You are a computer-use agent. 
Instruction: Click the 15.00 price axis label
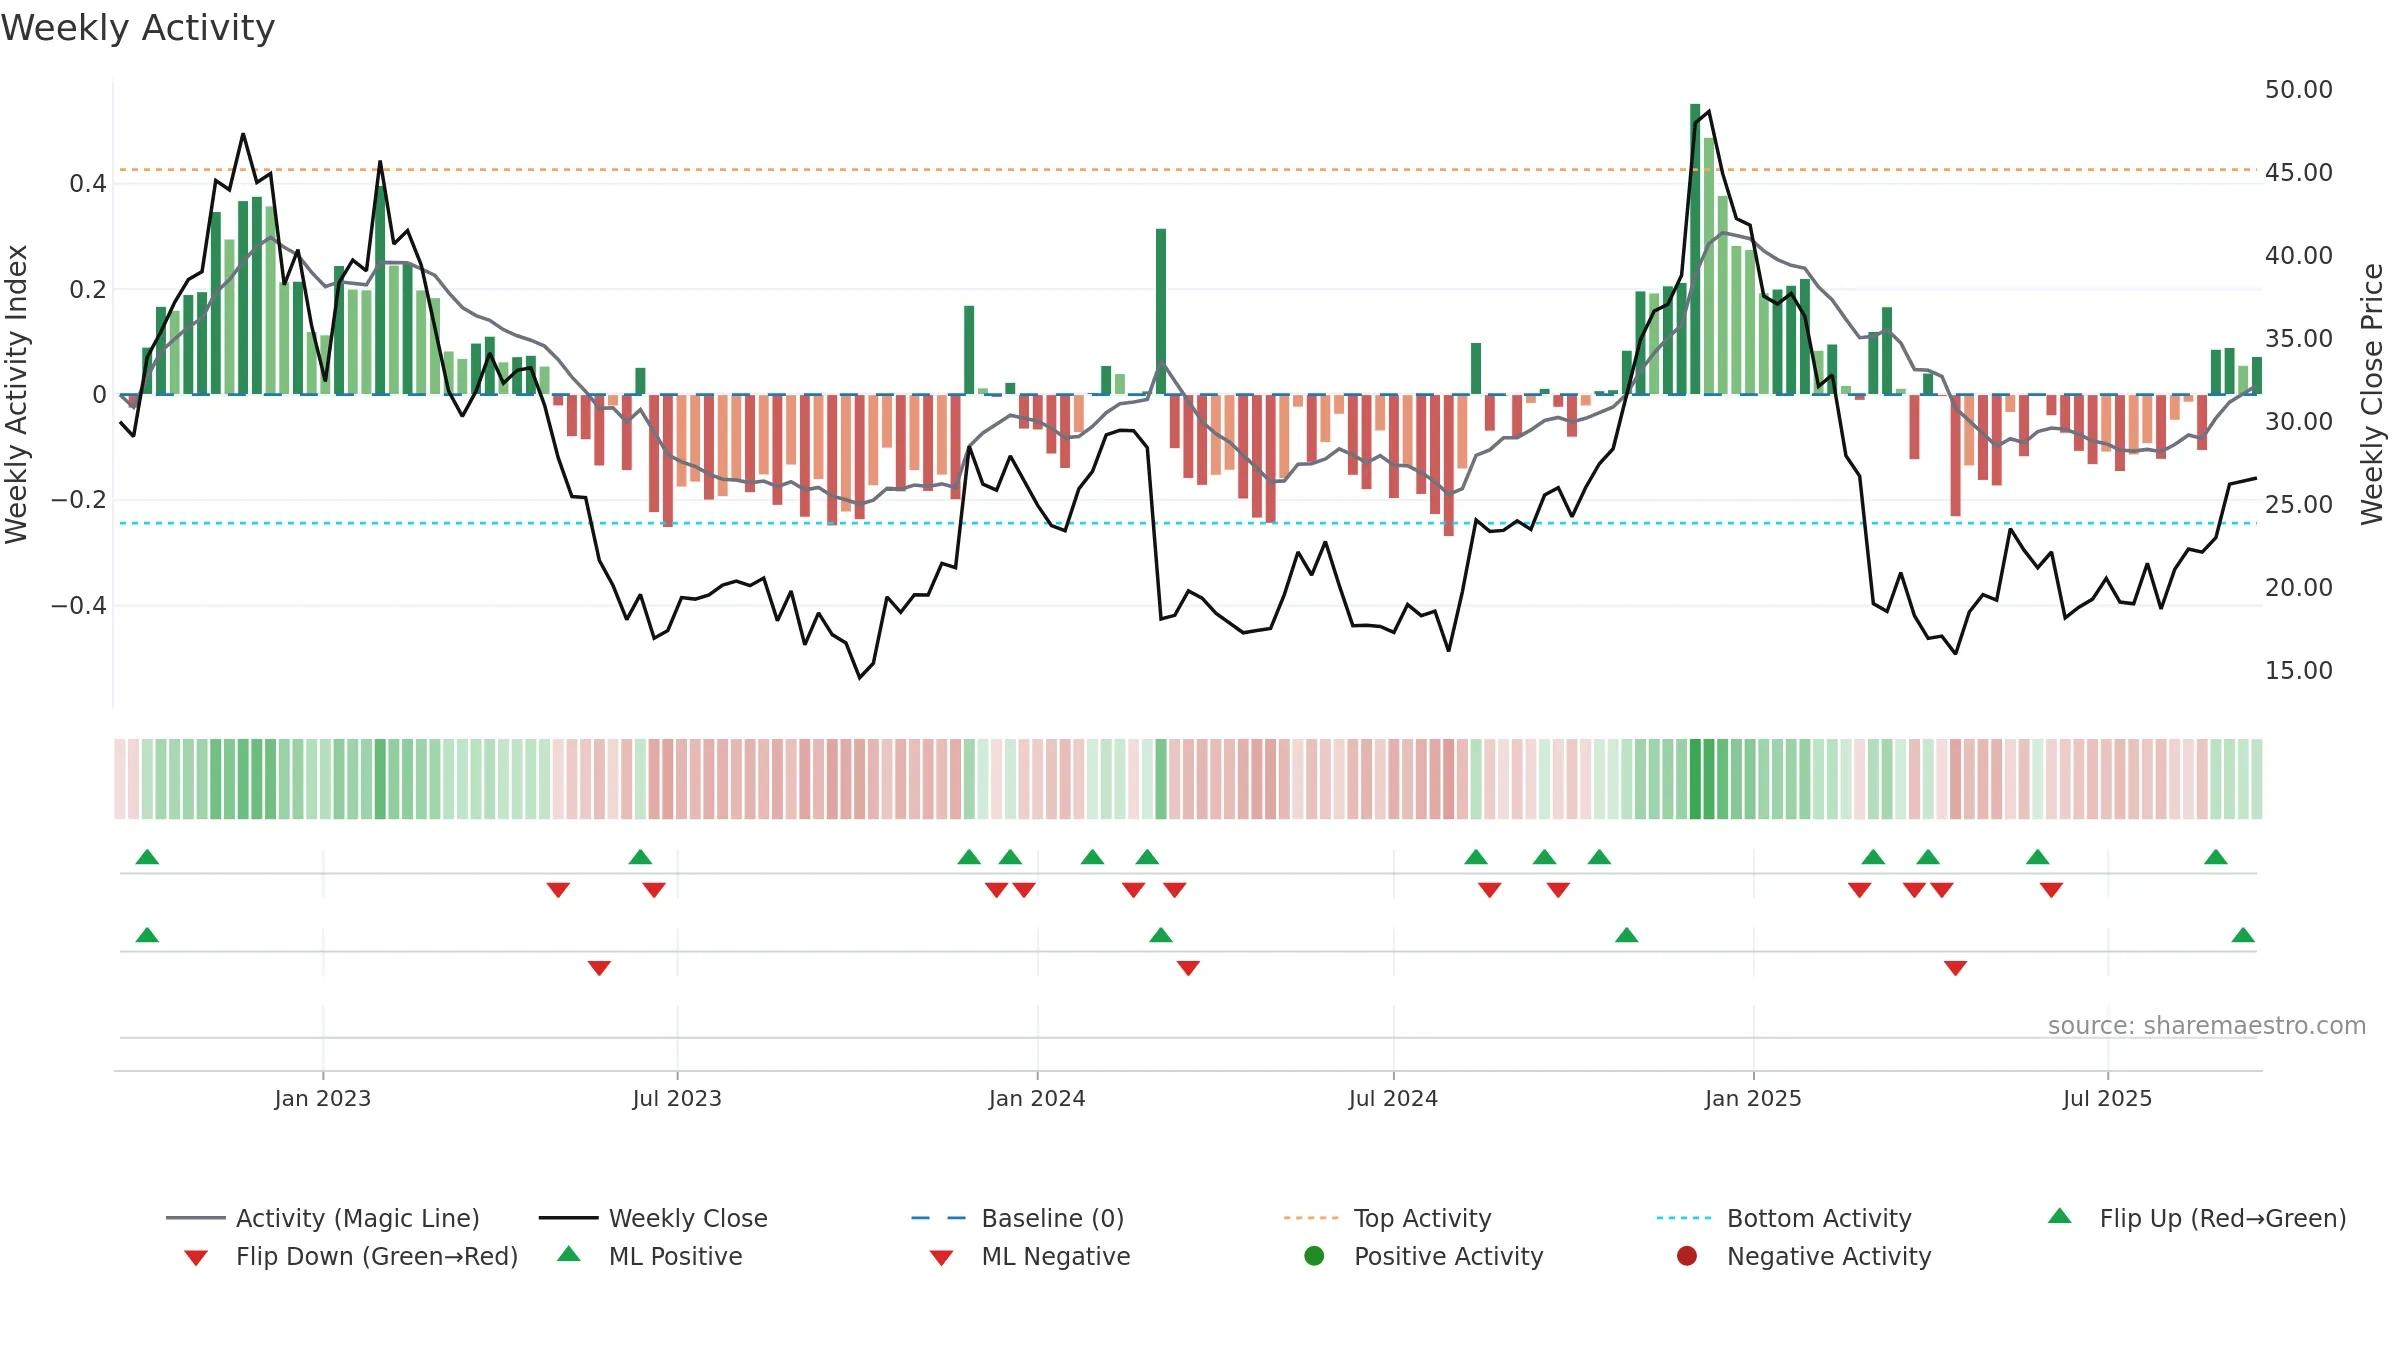click(x=2298, y=671)
